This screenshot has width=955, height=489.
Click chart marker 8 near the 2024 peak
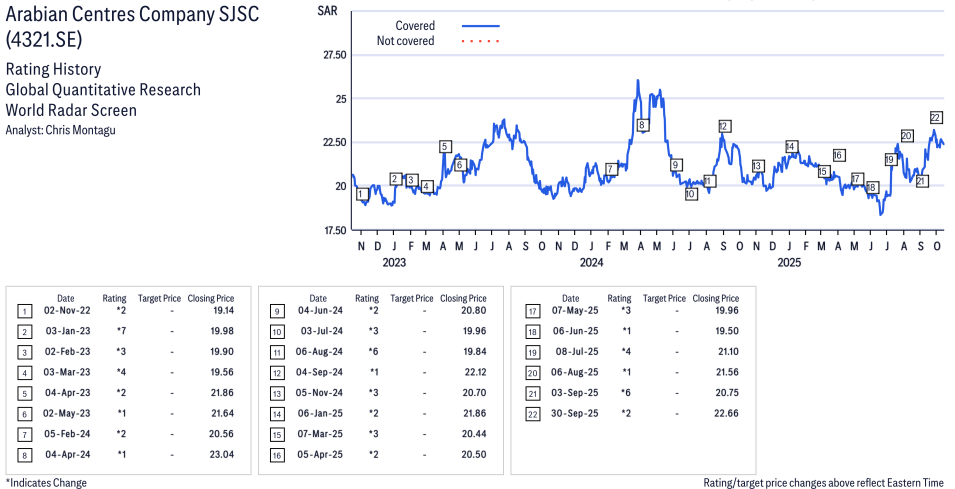(x=642, y=125)
